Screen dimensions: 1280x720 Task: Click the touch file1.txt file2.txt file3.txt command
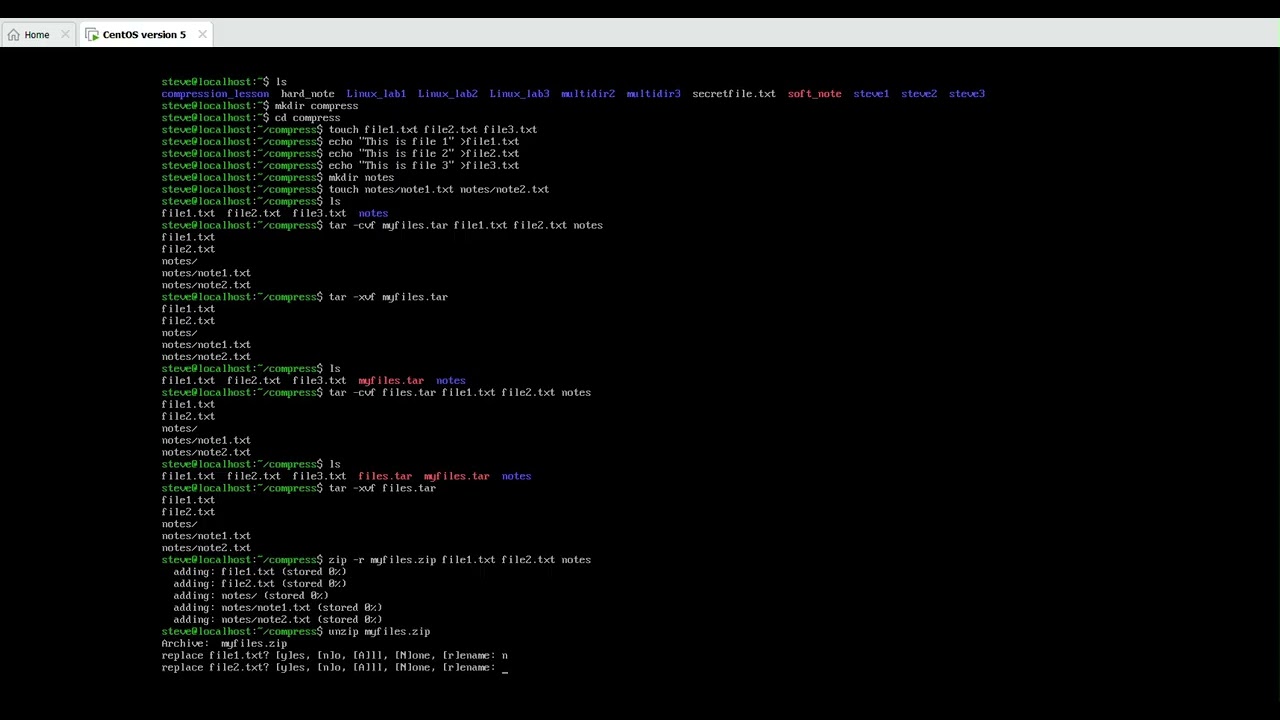[x=433, y=130]
